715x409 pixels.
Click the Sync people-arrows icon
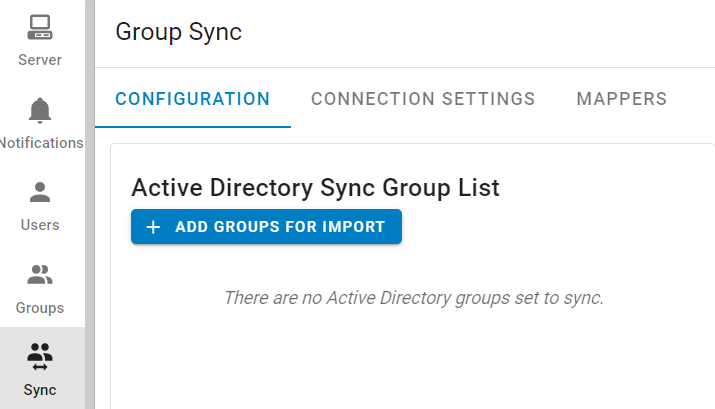pyautogui.click(x=40, y=356)
